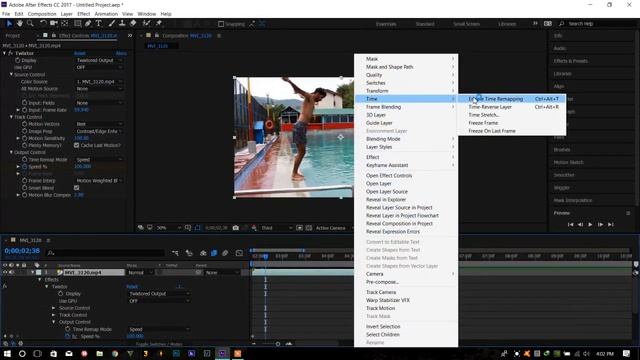Image resolution: width=640 pixels, height=360 pixels.
Task: Click the timeline layer search icon
Action: [x=51, y=253]
